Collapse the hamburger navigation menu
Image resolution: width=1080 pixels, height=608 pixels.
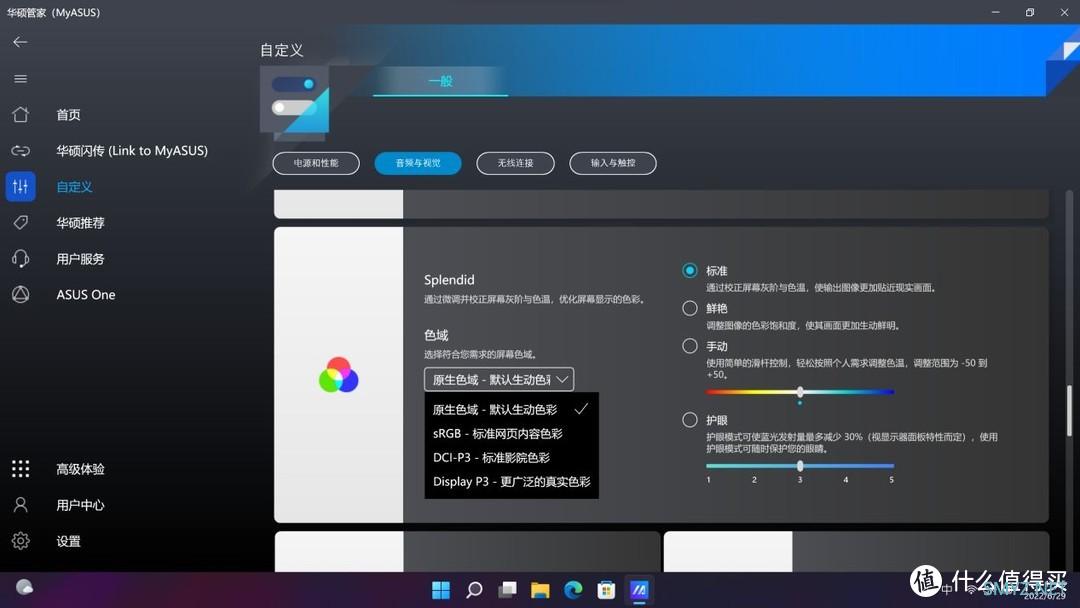[x=21, y=78]
